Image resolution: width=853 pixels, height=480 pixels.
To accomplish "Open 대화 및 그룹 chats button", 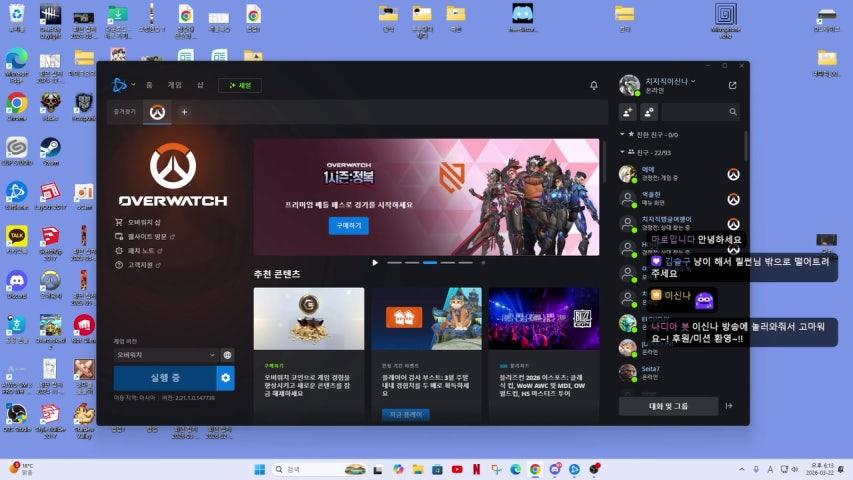I will point(668,406).
